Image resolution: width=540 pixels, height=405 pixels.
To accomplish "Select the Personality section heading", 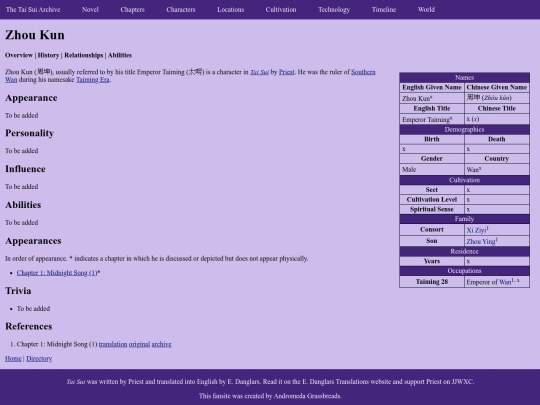I will click(30, 133).
